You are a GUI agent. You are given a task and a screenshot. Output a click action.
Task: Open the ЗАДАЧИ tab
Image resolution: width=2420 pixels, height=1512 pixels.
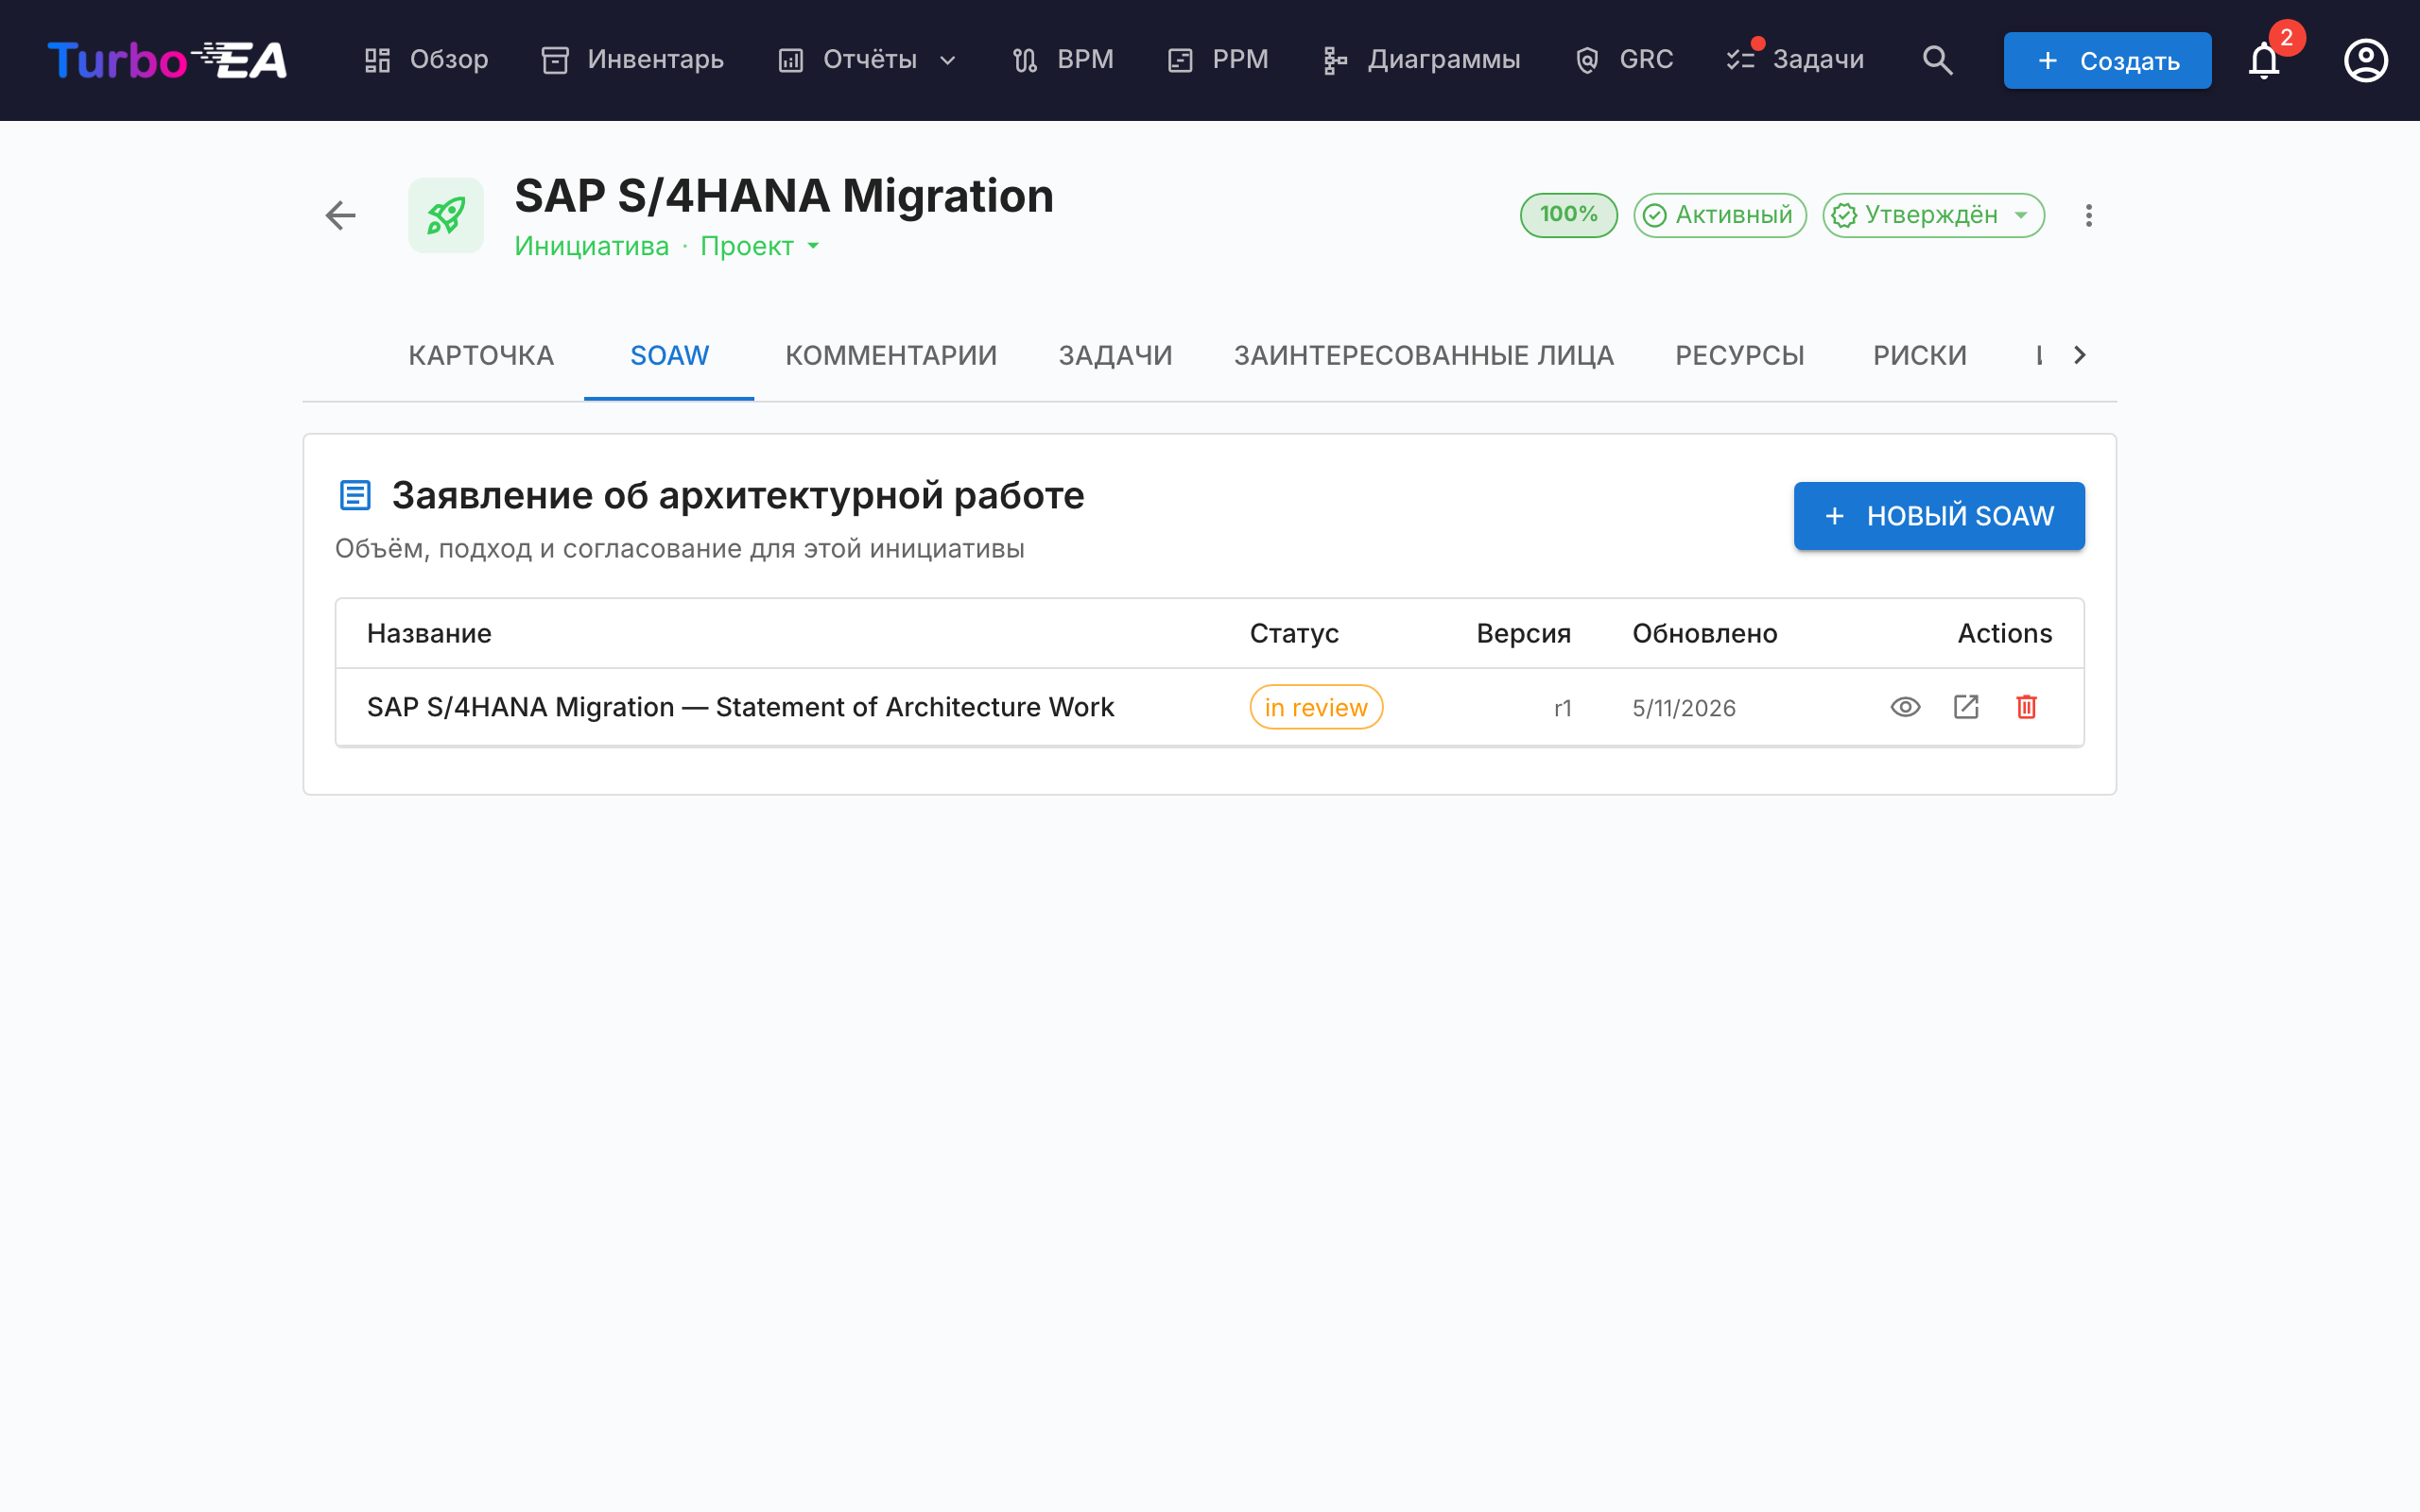click(1115, 355)
